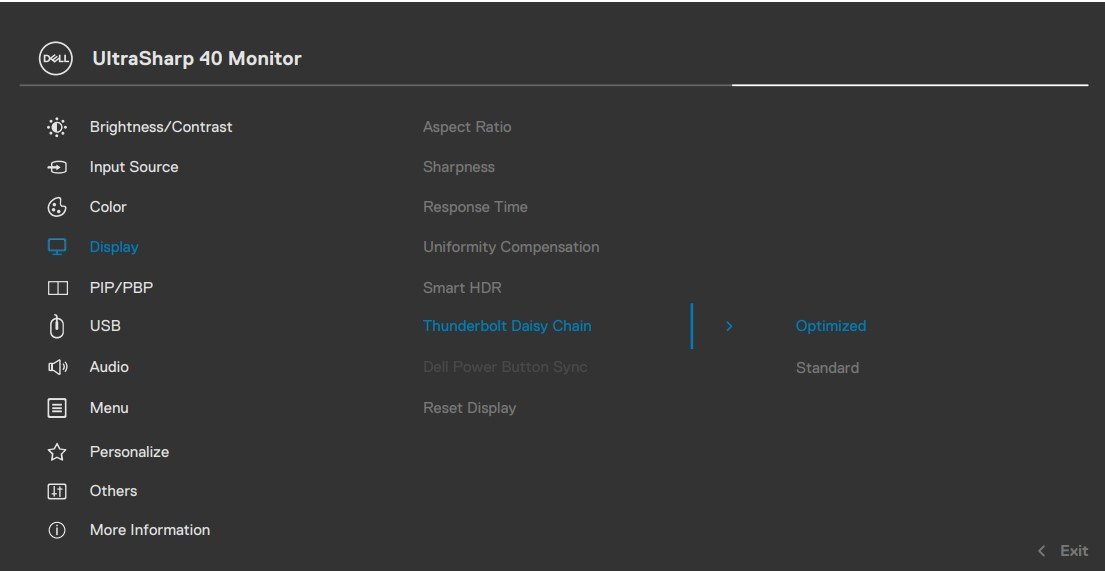
Task: Select the USB mouse-shaped icon
Action: (57, 326)
